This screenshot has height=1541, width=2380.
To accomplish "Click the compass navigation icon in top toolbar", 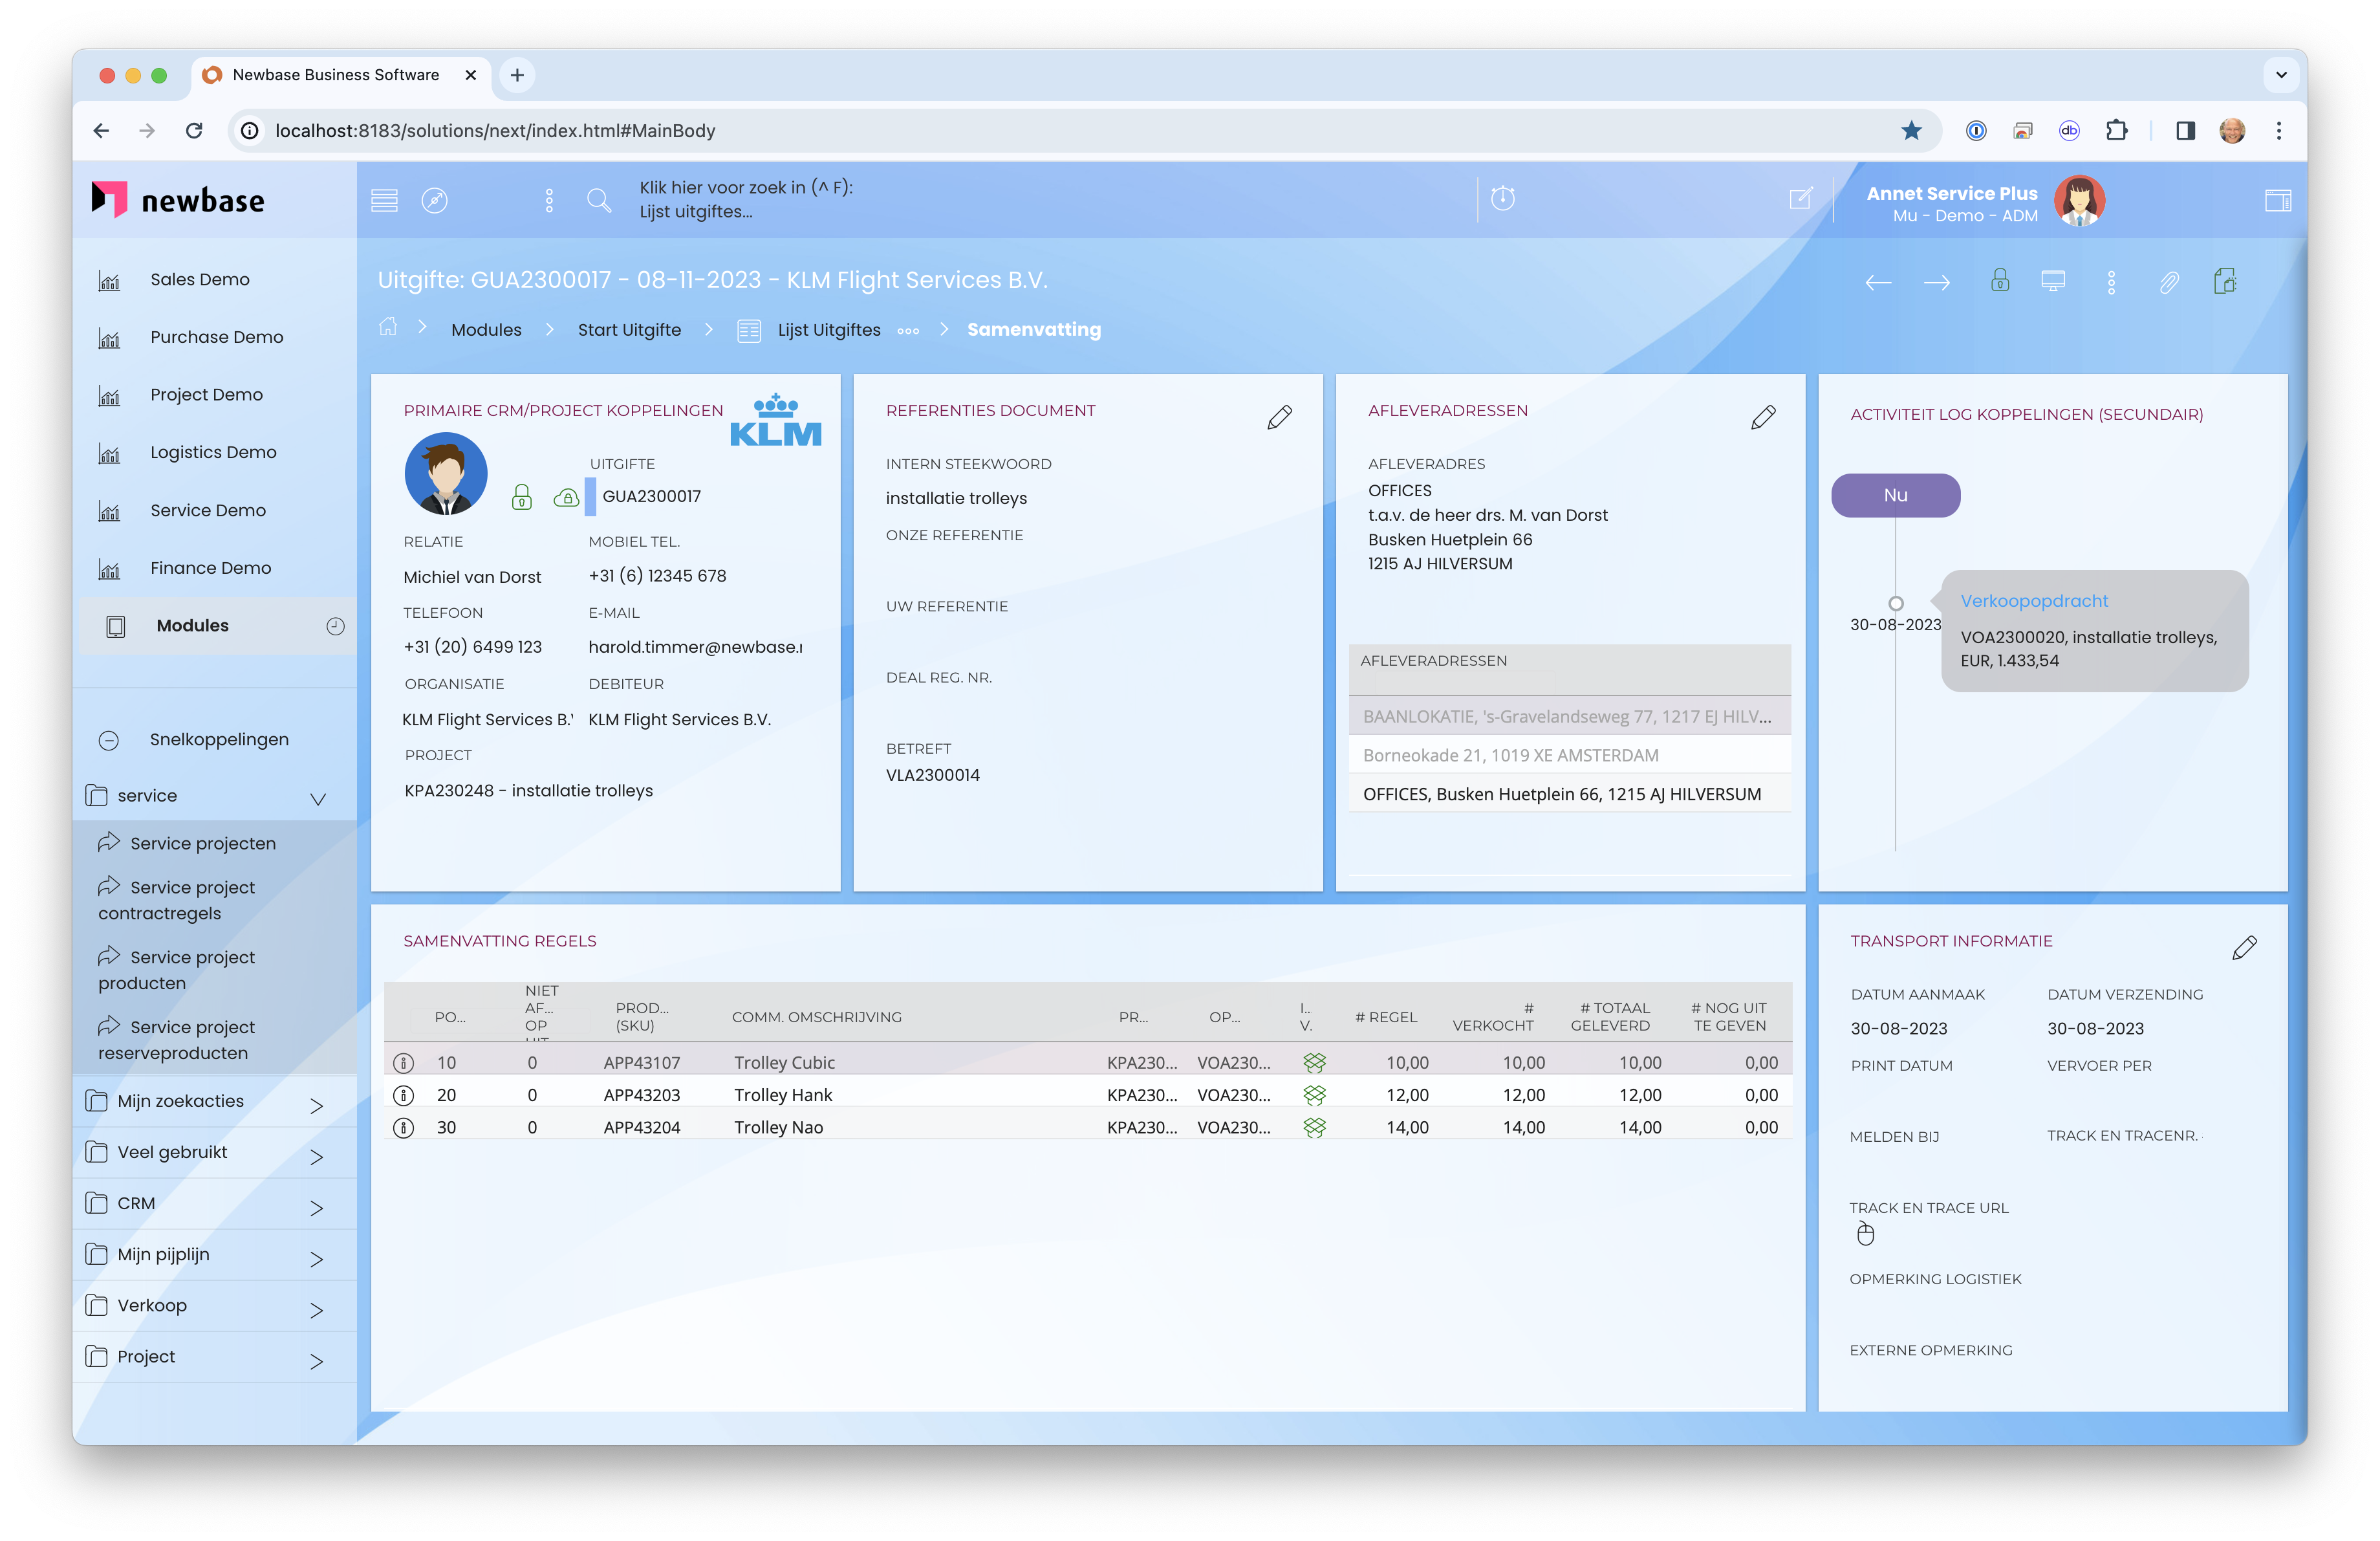I will [434, 200].
